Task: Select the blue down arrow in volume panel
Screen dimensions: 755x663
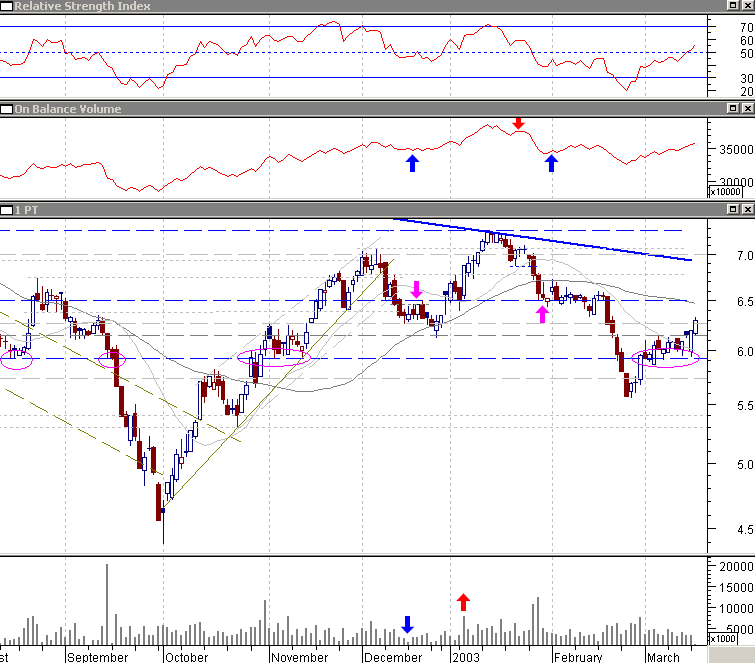Action: coord(407,624)
